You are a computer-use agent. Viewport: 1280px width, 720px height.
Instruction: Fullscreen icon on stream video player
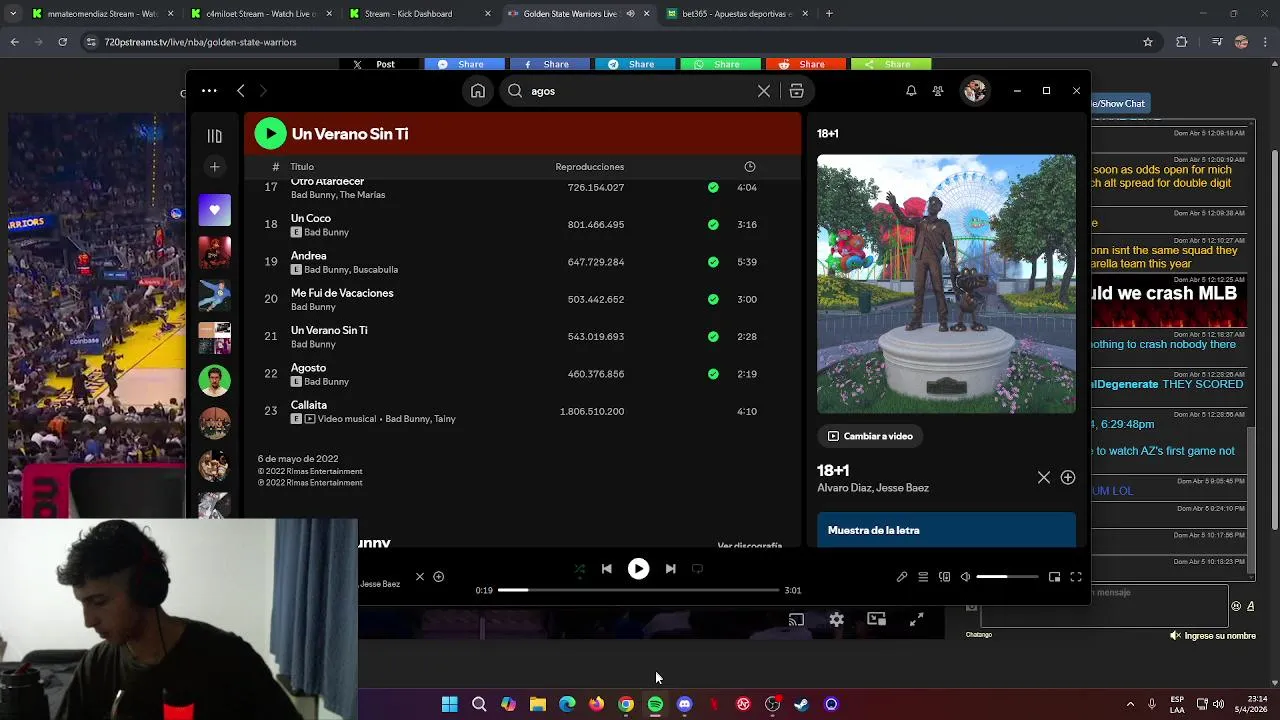tap(916, 620)
